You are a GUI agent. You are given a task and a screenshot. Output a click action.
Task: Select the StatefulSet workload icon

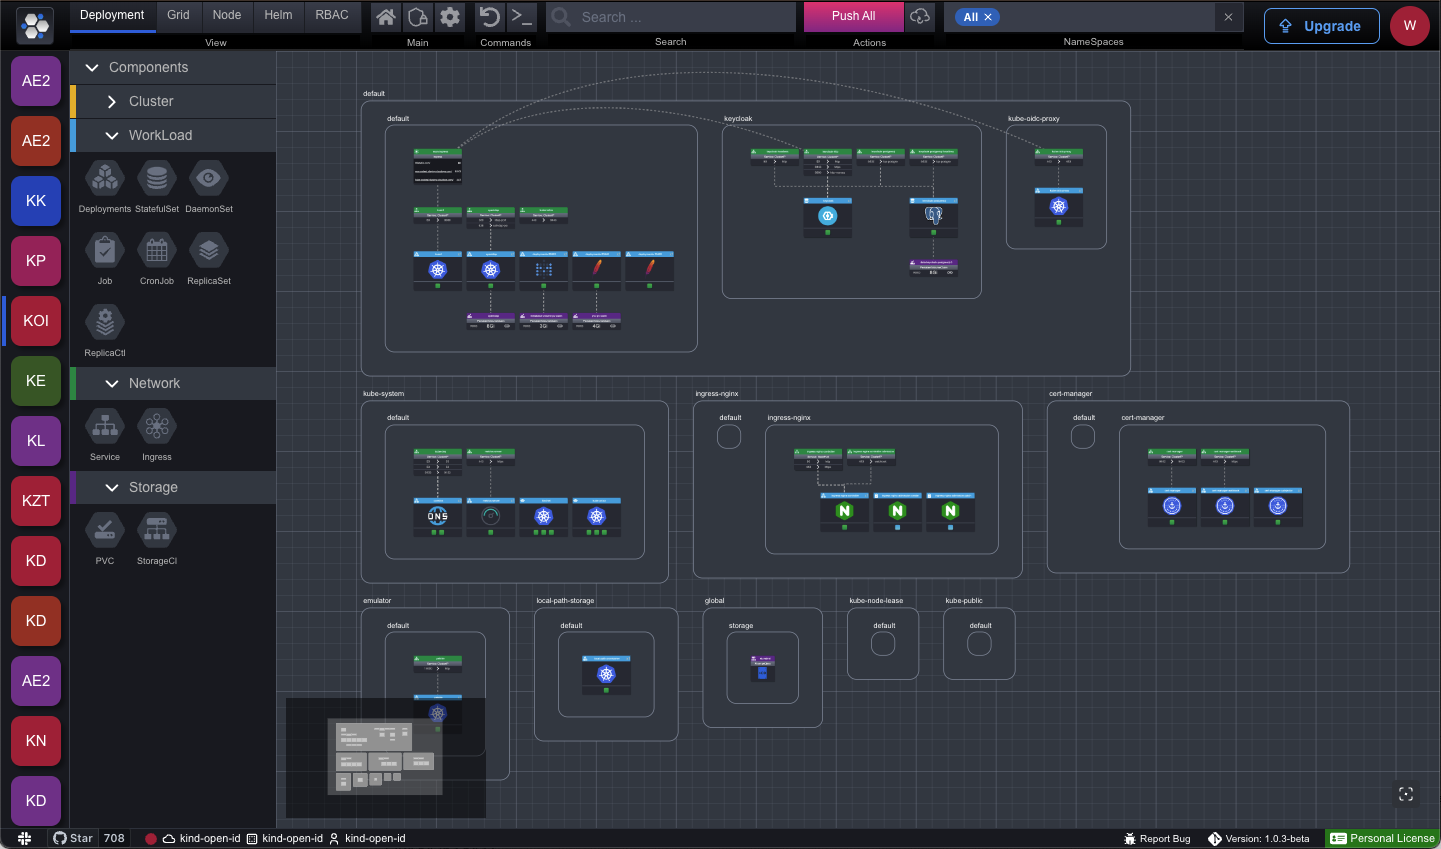(157, 179)
